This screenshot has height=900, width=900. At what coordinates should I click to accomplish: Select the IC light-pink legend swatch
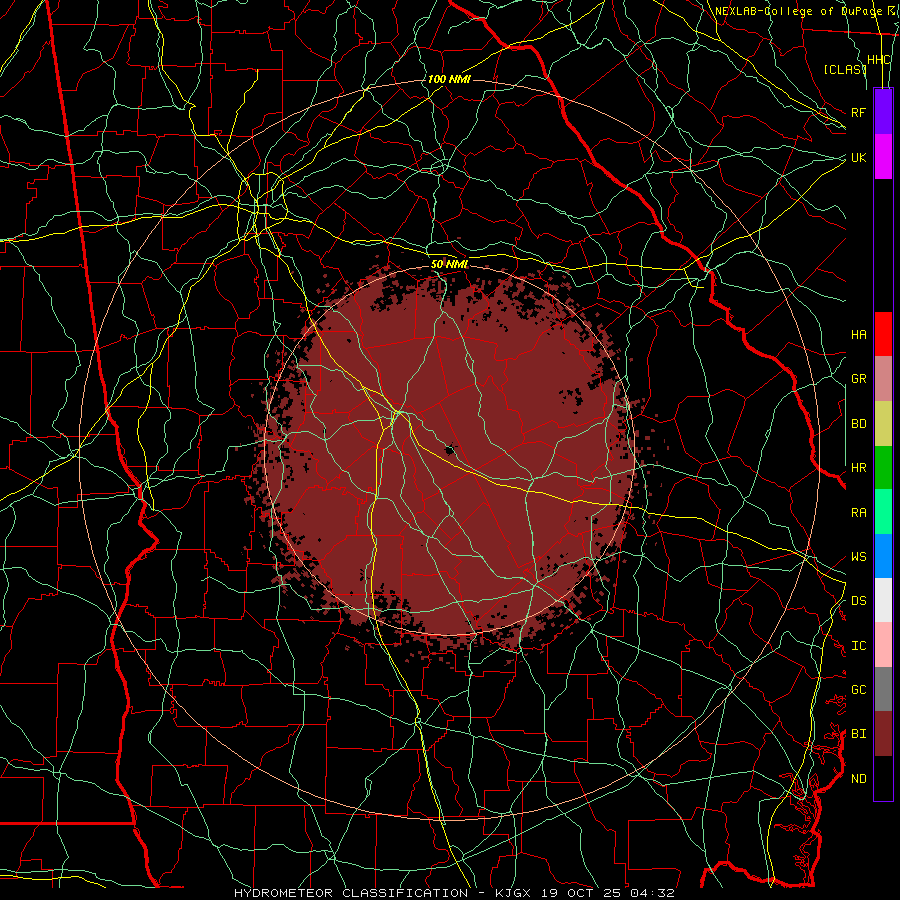(x=883, y=645)
